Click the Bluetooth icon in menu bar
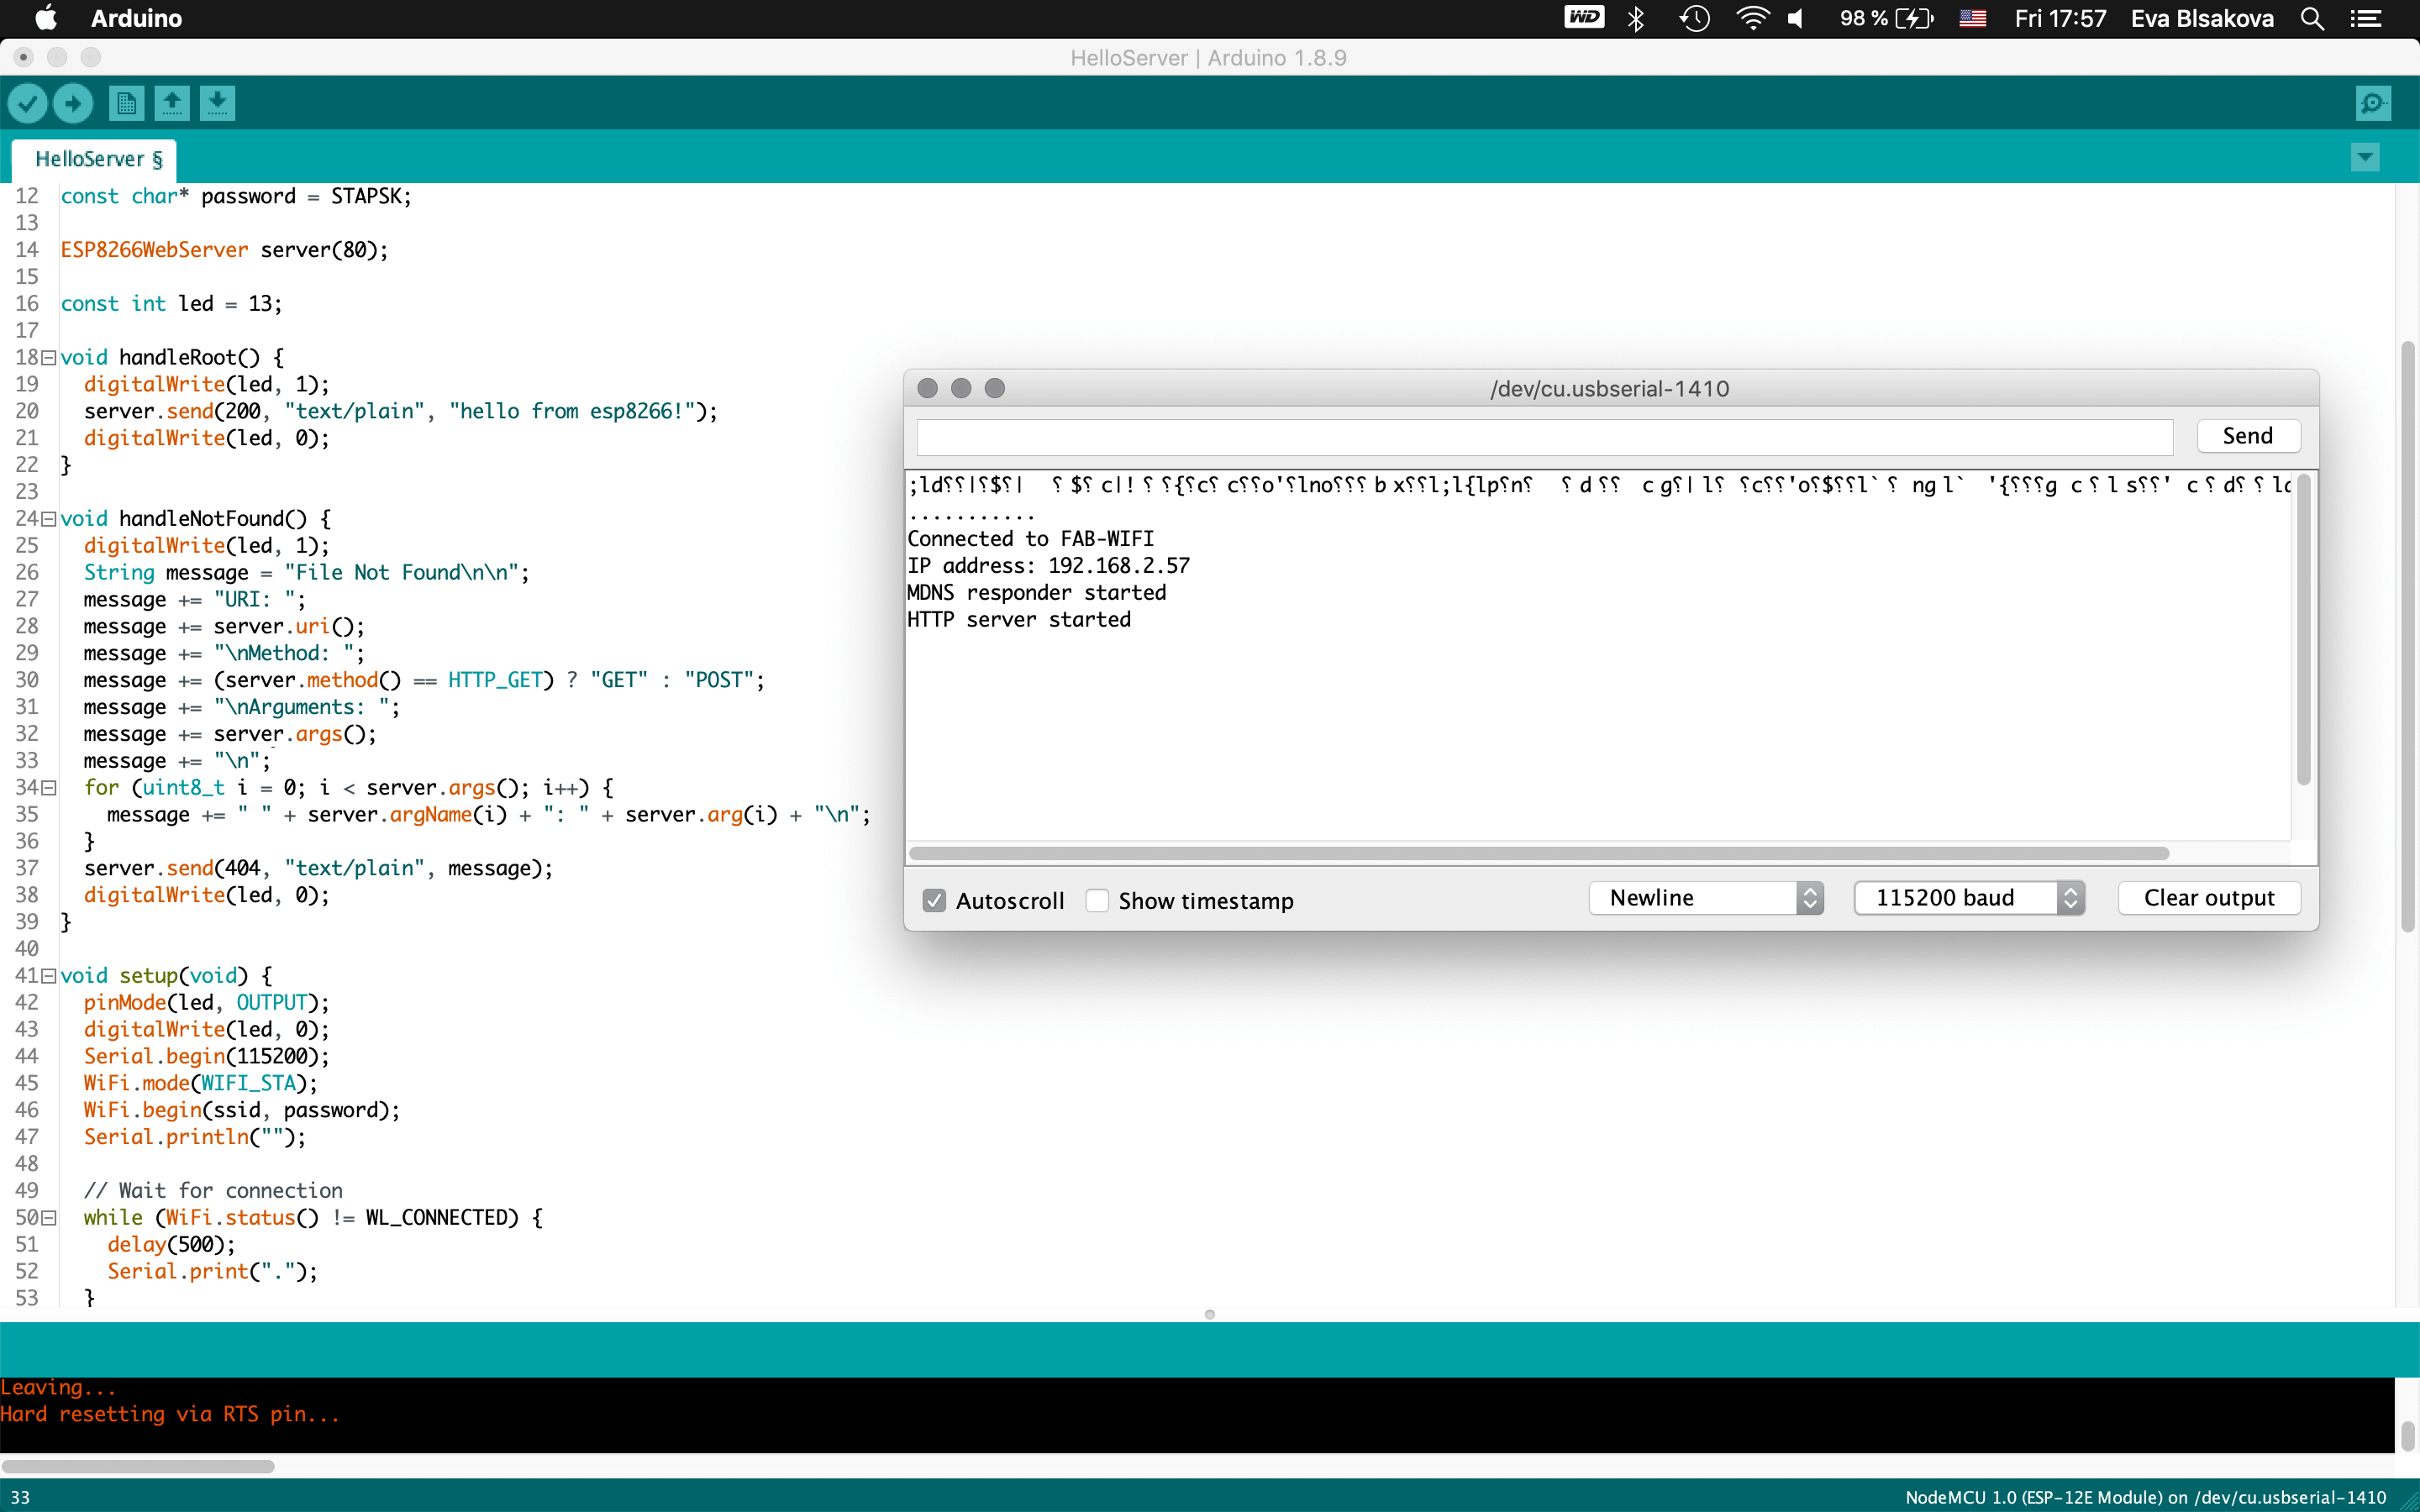The image size is (2420, 1512). (1636, 19)
